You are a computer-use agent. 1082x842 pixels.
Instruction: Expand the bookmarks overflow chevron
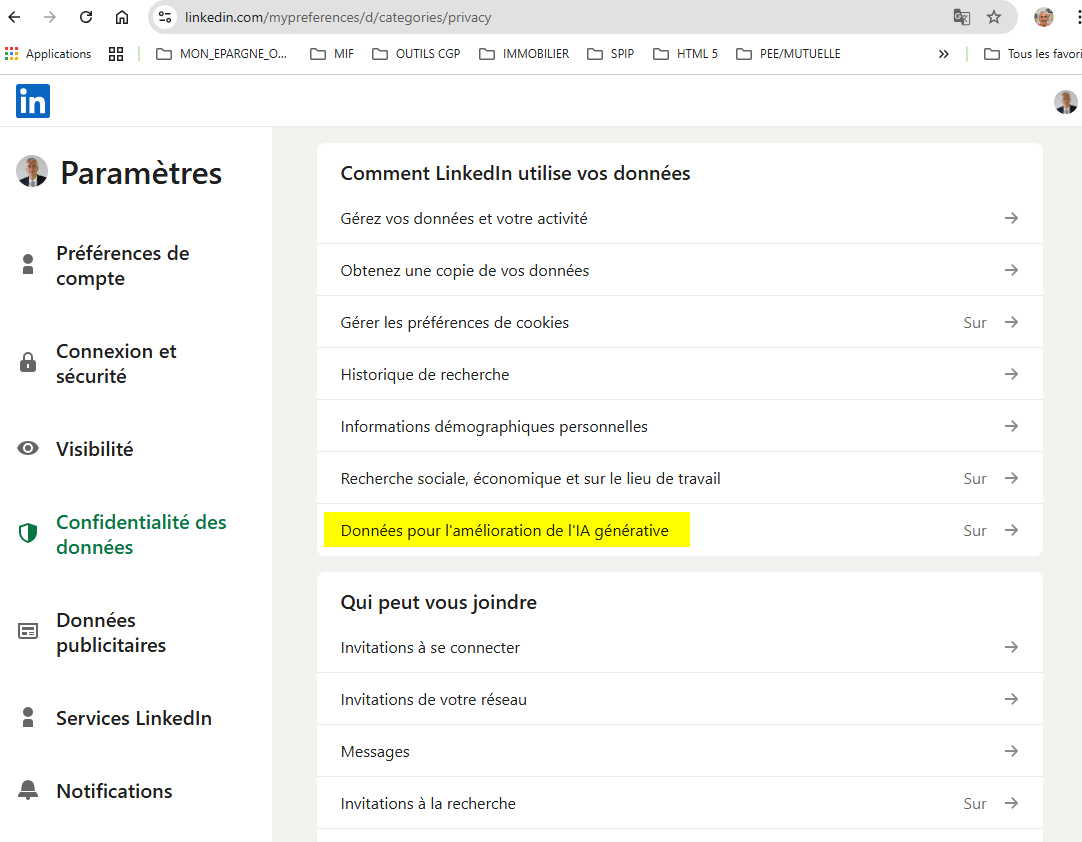click(x=943, y=53)
